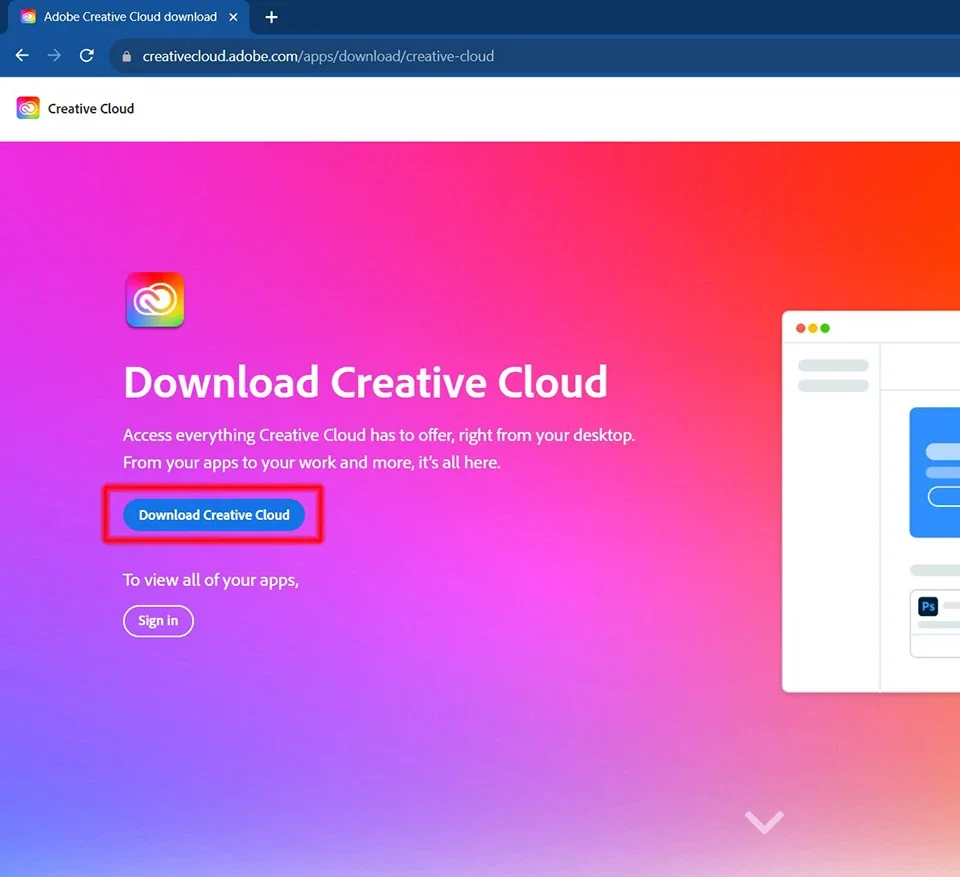
Task: Click the Photoshop Ps icon in the preview
Action: [x=928, y=607]
